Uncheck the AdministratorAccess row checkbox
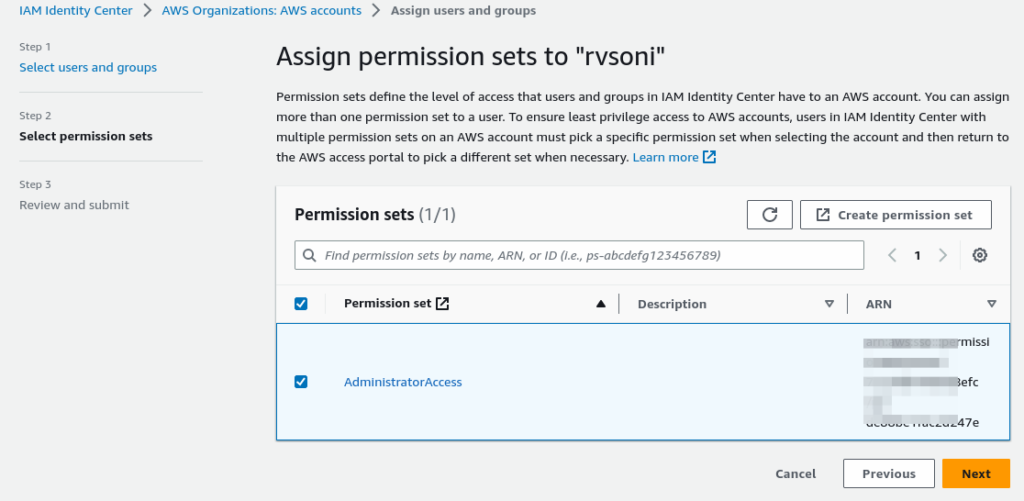This screenshot has height=501, width=1024. pos(301,382)
